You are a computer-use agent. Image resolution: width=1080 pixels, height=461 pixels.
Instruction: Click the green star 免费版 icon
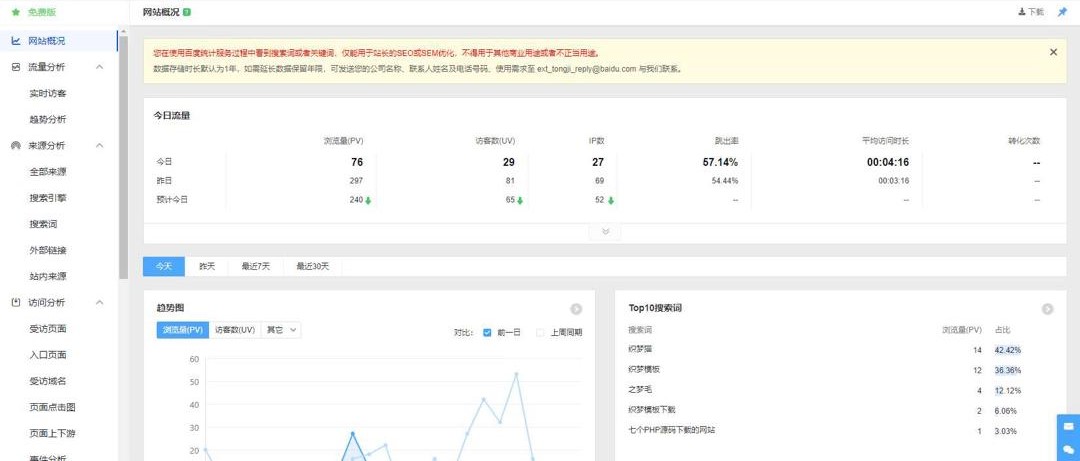click(15, 12)
